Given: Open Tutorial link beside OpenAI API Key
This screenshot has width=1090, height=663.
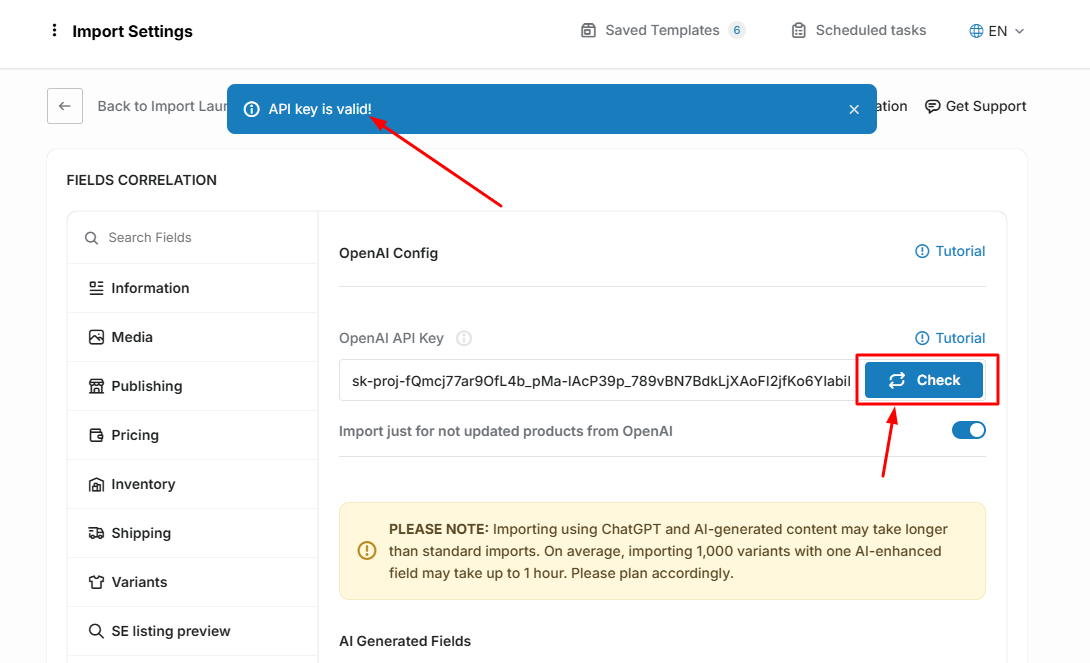Looking at the screenshot, I should [950, 338].
